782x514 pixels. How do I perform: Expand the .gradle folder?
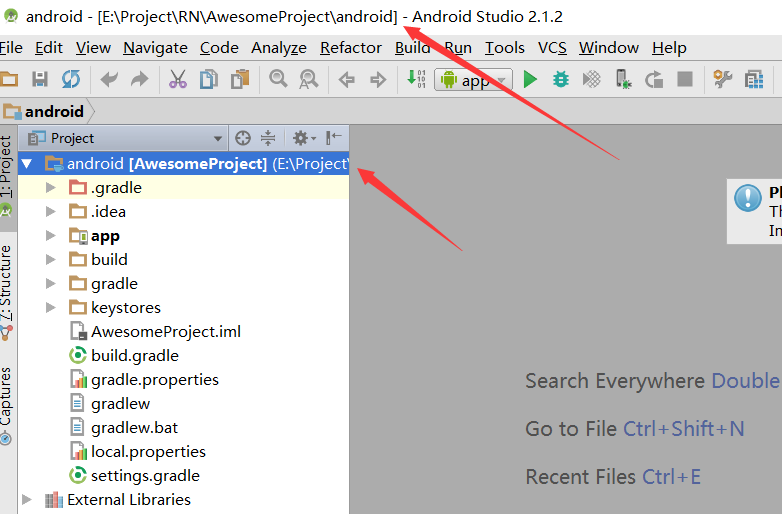[50, 187]
